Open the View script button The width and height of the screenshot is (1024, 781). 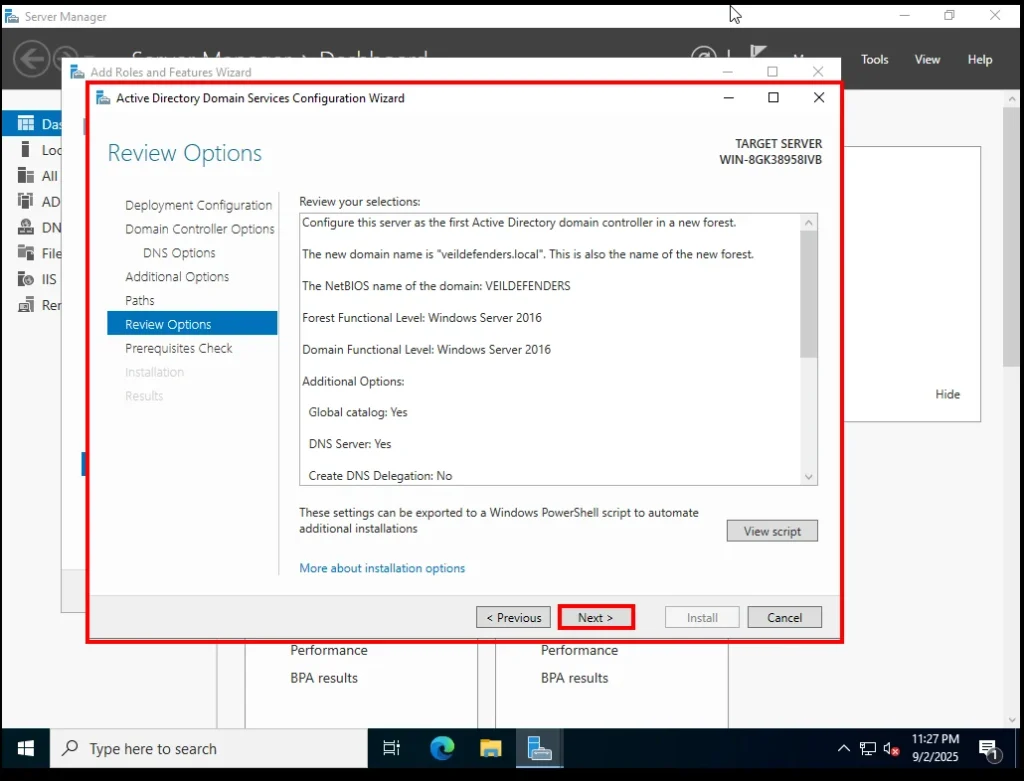click(x=772, y=531)
